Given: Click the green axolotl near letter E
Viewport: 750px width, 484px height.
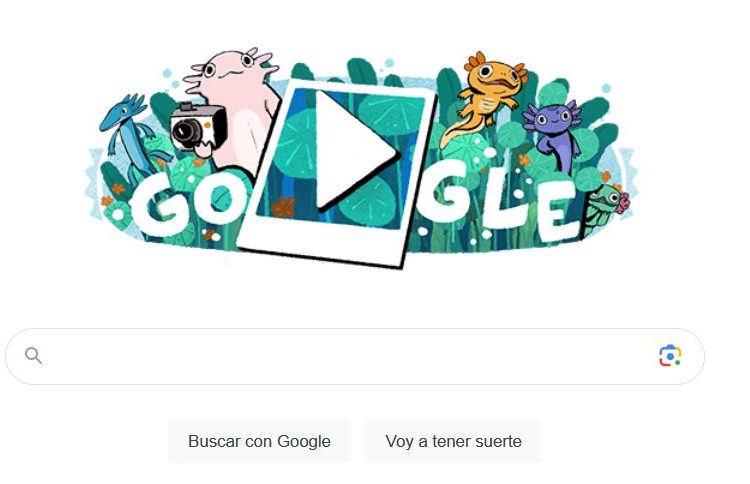Looking at the screenshot, I should pos(605,208).
